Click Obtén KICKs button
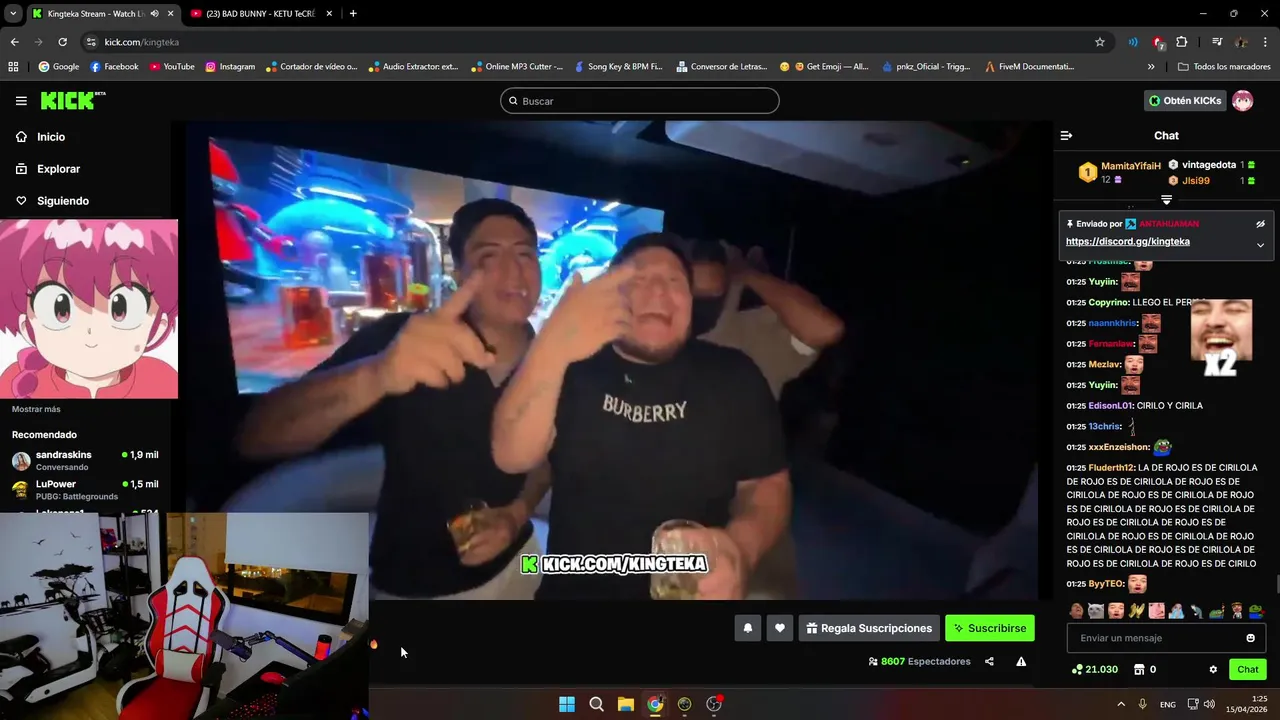This screenshot has height=720, width=1280. [1185, 100]
